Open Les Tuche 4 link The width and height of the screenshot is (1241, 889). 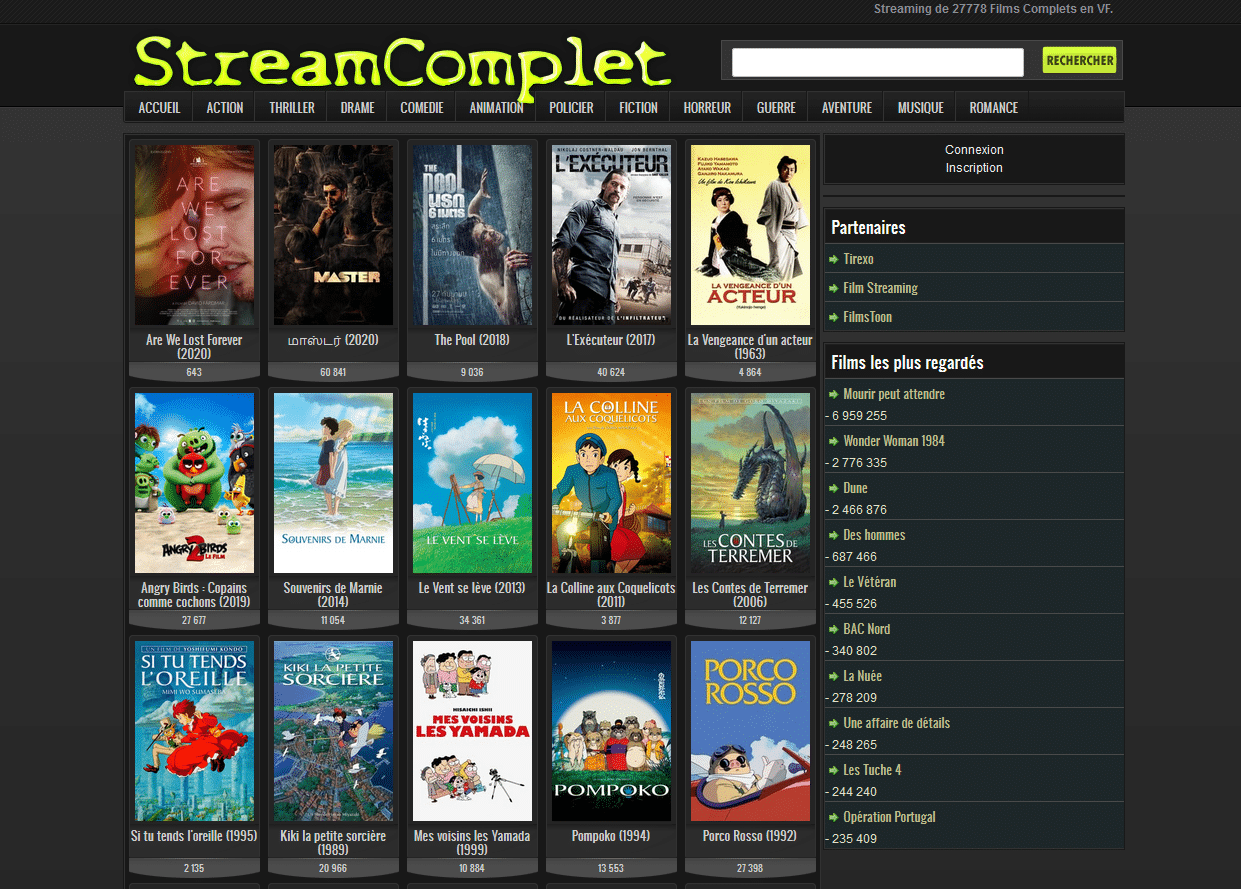(872, 770)
